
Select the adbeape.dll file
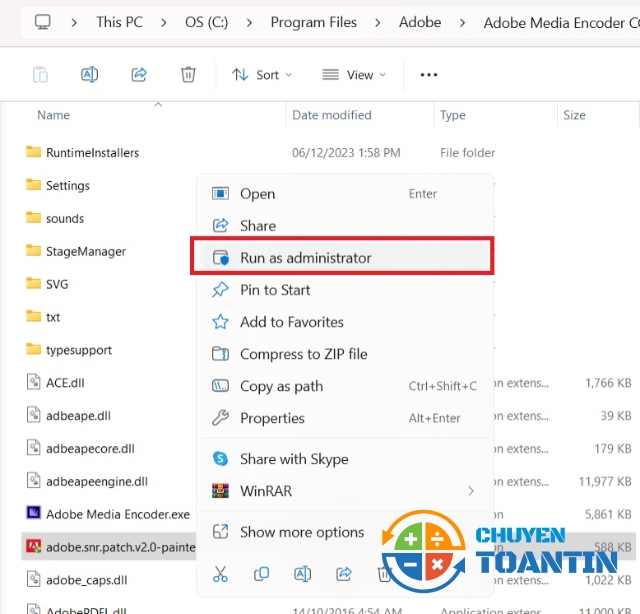tap(78, 416)
